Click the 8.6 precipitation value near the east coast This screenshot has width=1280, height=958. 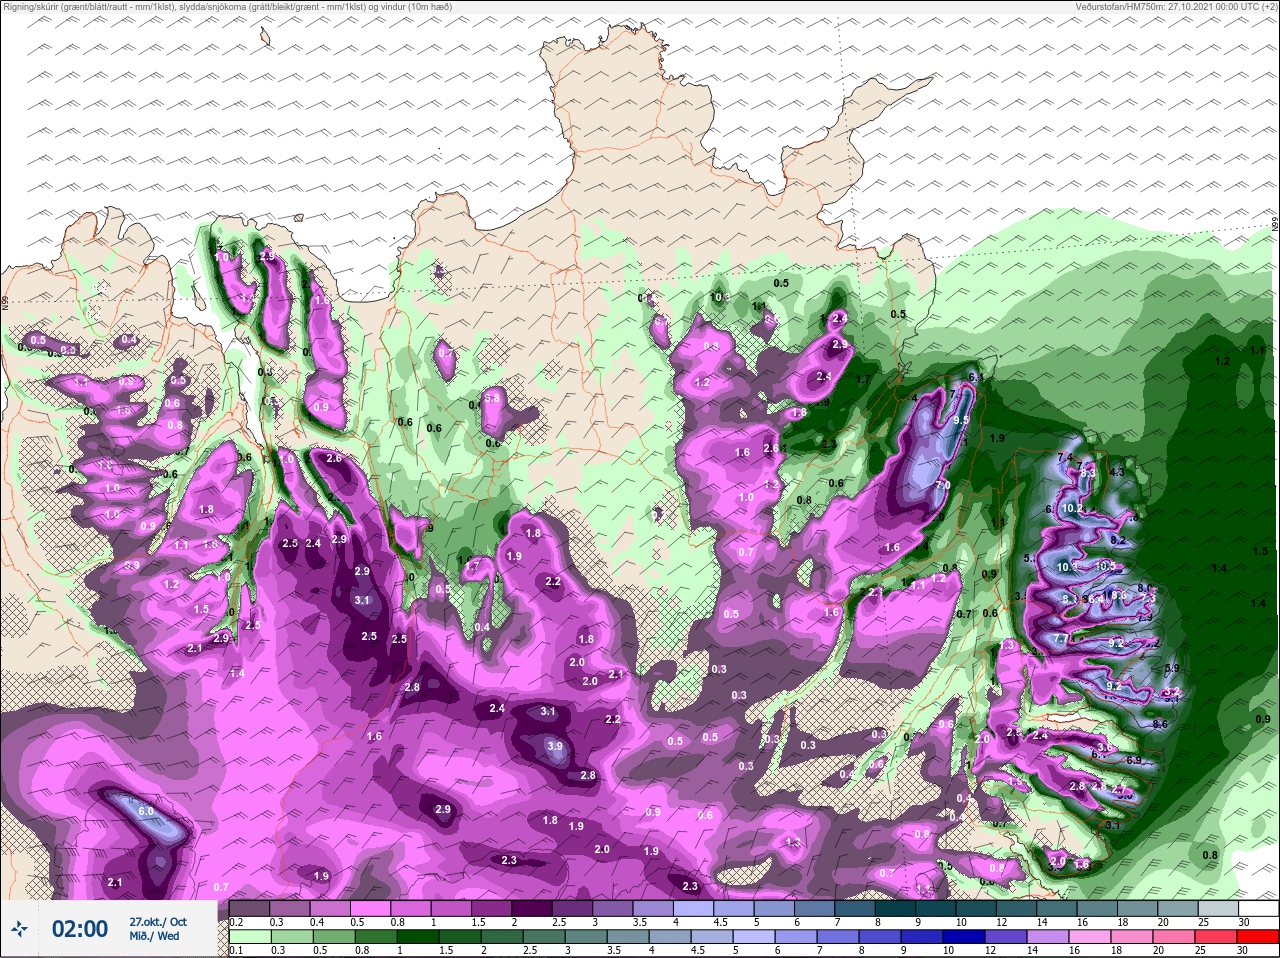click(1160, 724)
